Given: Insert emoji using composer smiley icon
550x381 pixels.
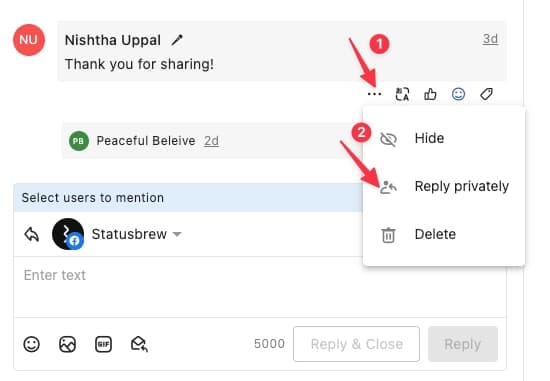Looking at the screenshot, I should [x=32, y=344].
